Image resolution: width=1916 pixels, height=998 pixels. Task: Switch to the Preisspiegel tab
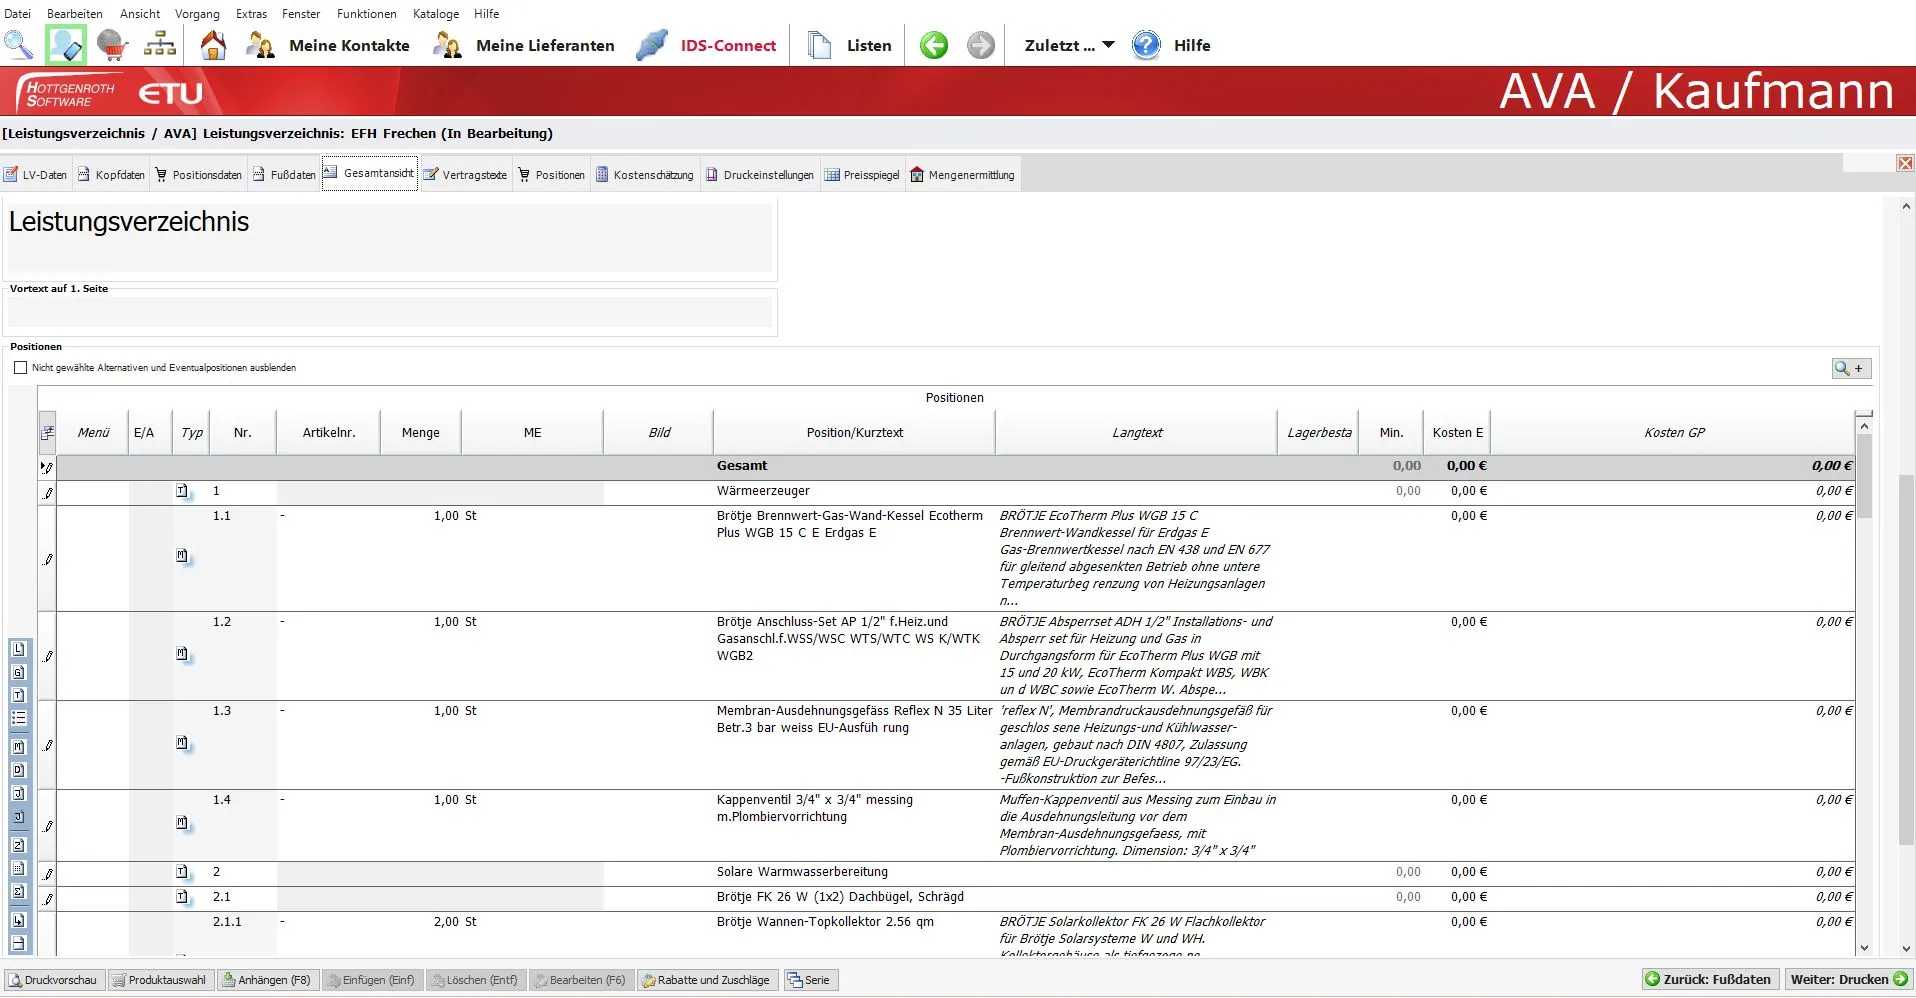pos(862,175)
